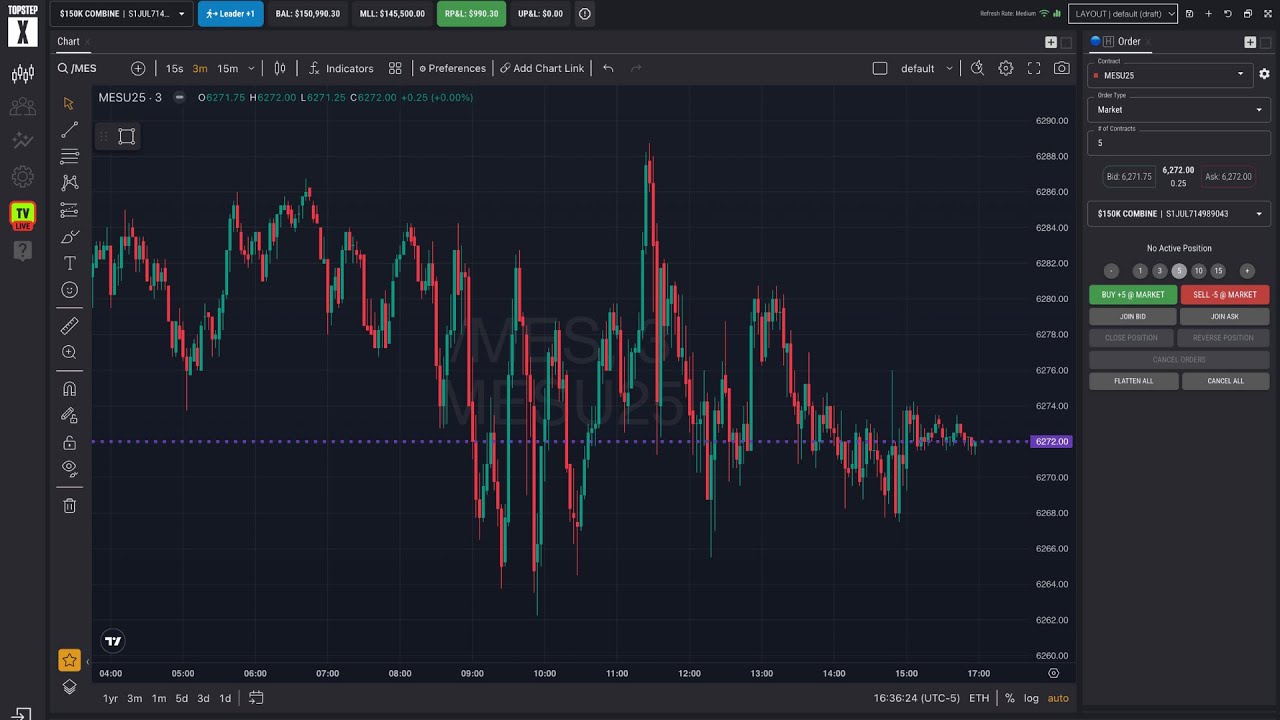
Task: Open the quick search lightning icon
Action: pos(977,68)
